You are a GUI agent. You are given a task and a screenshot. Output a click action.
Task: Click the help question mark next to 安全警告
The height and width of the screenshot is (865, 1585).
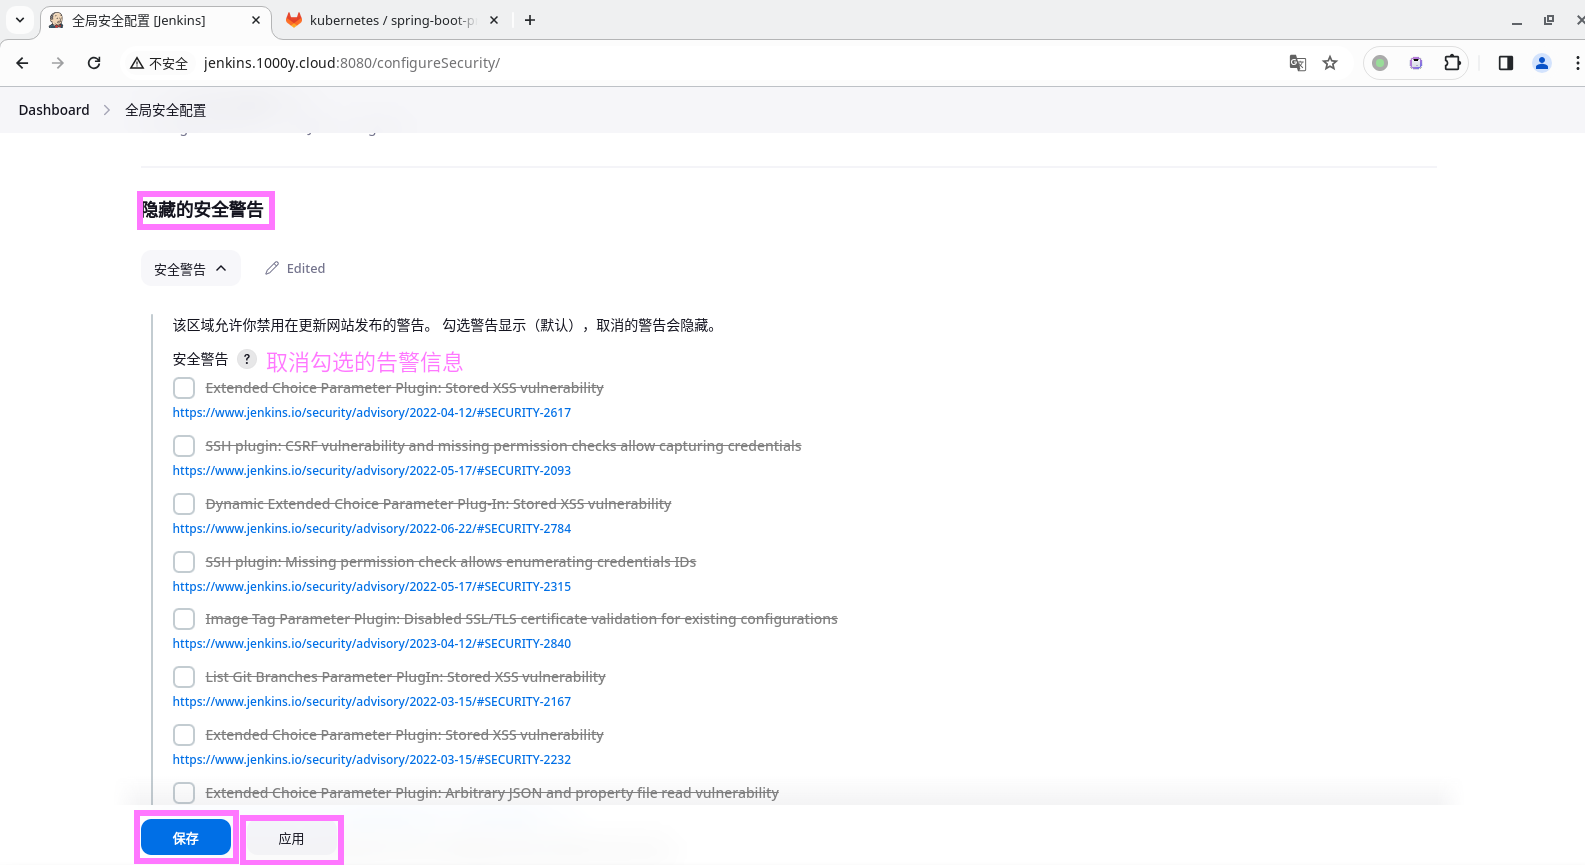pyautogui.click(x=247, y=359)
